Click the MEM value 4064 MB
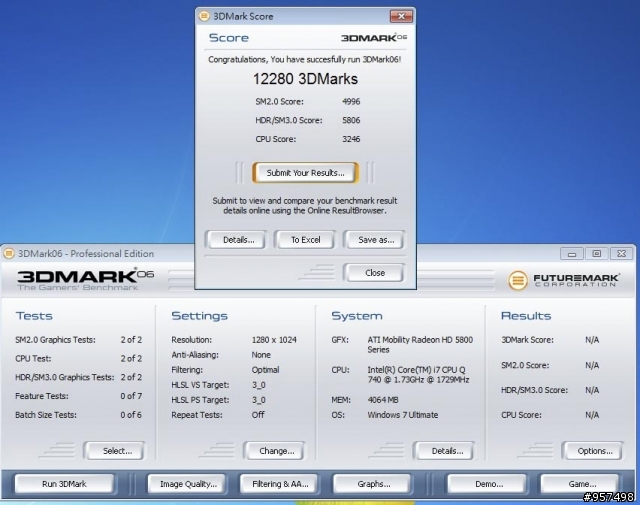Viewport: 640px width, 505px height. coord(382,400)
